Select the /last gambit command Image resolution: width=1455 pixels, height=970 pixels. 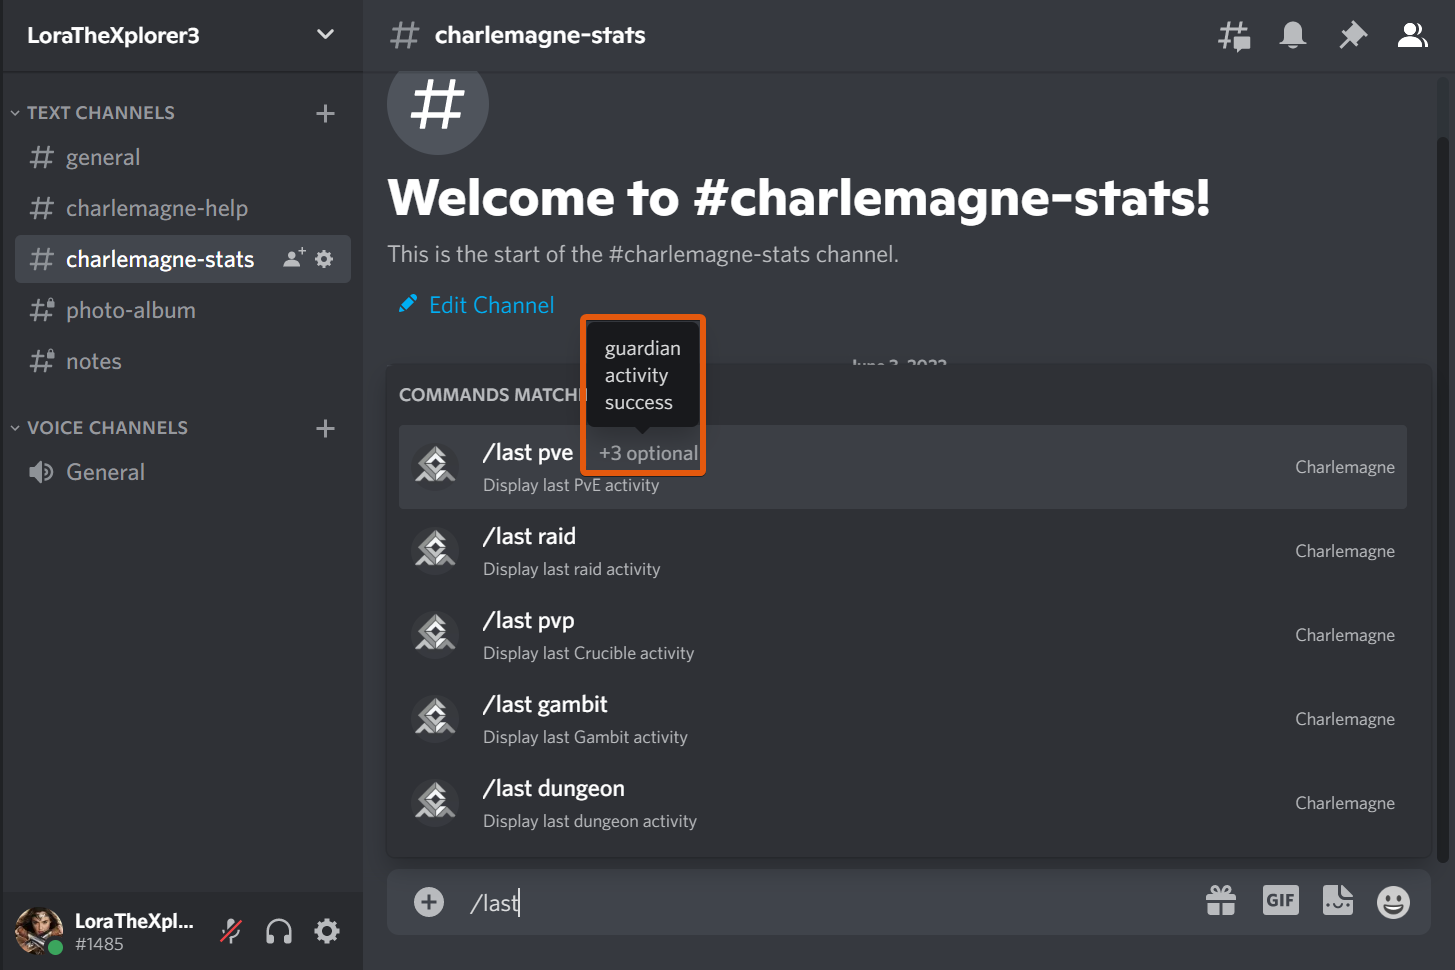pos(902,719)
